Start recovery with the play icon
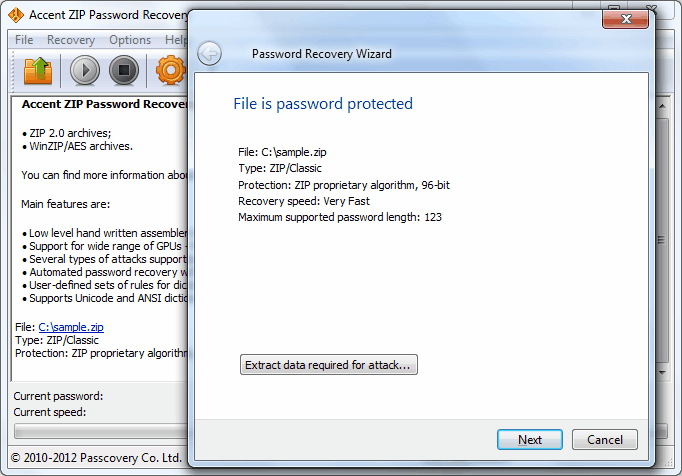 tap(84, 70)
